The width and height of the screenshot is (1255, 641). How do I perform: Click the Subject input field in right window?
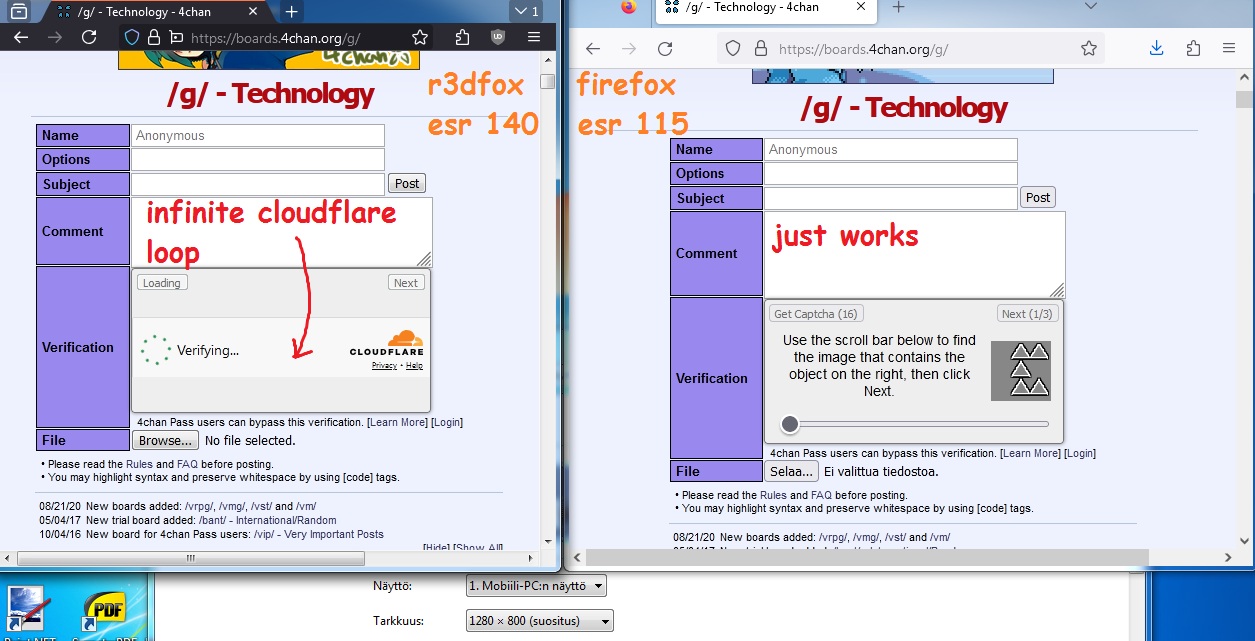(890, 198)
